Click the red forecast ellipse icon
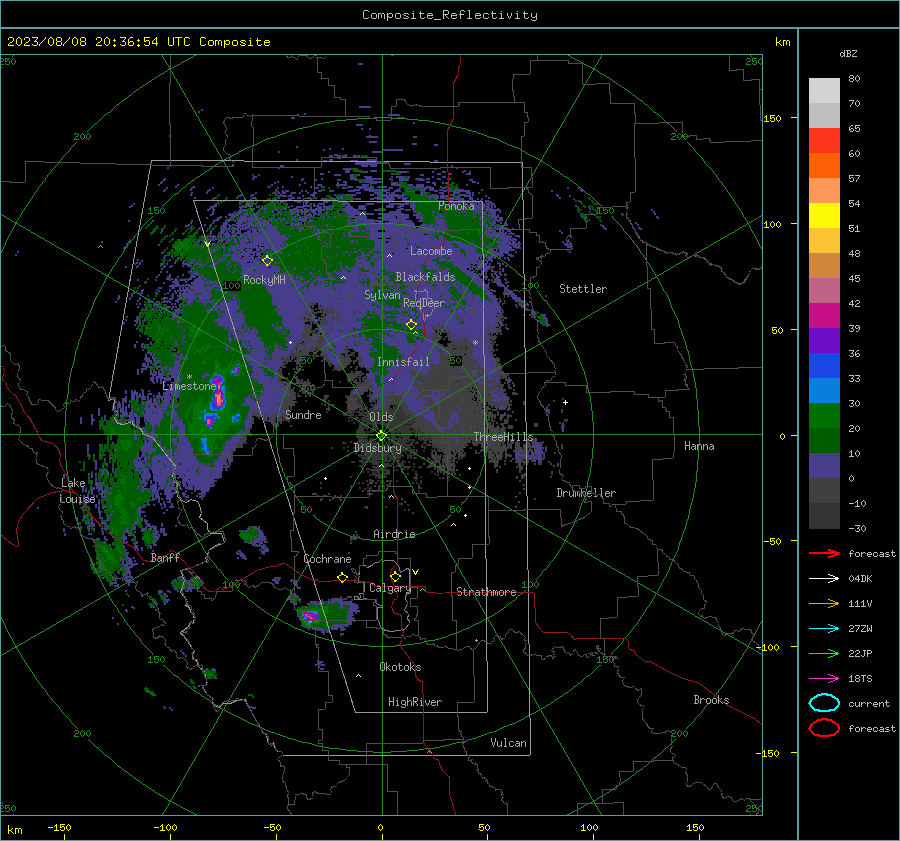 [824, 728]
